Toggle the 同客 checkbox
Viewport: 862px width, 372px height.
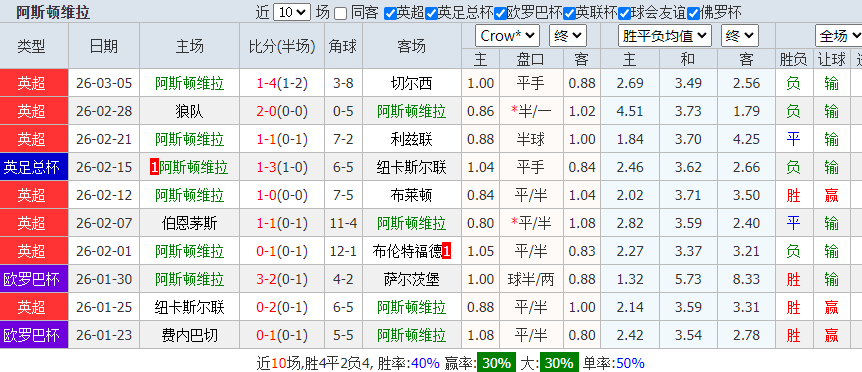click(x=341, y=13)
